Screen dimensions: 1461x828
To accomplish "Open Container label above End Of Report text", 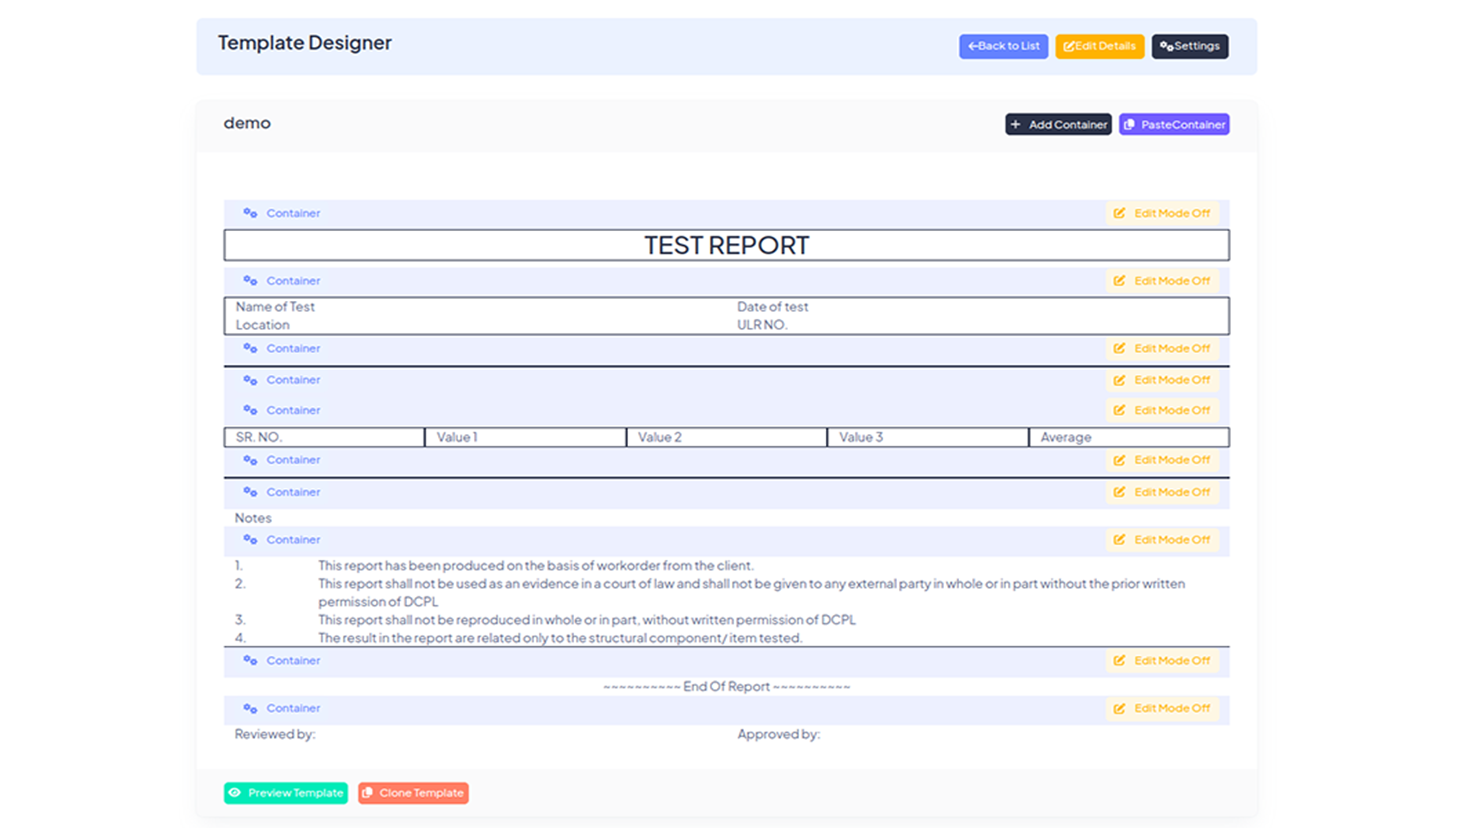I will pyautogui.click(x=293, y=661).
